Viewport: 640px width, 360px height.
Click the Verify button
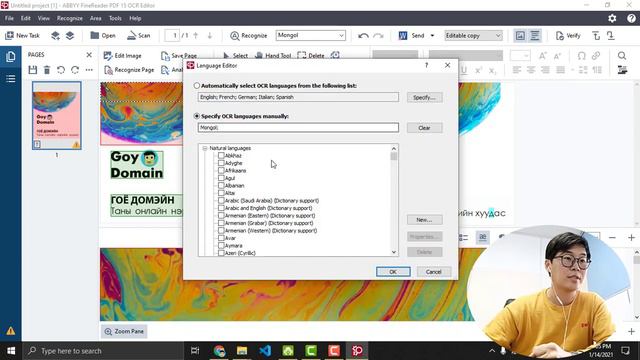568,36
